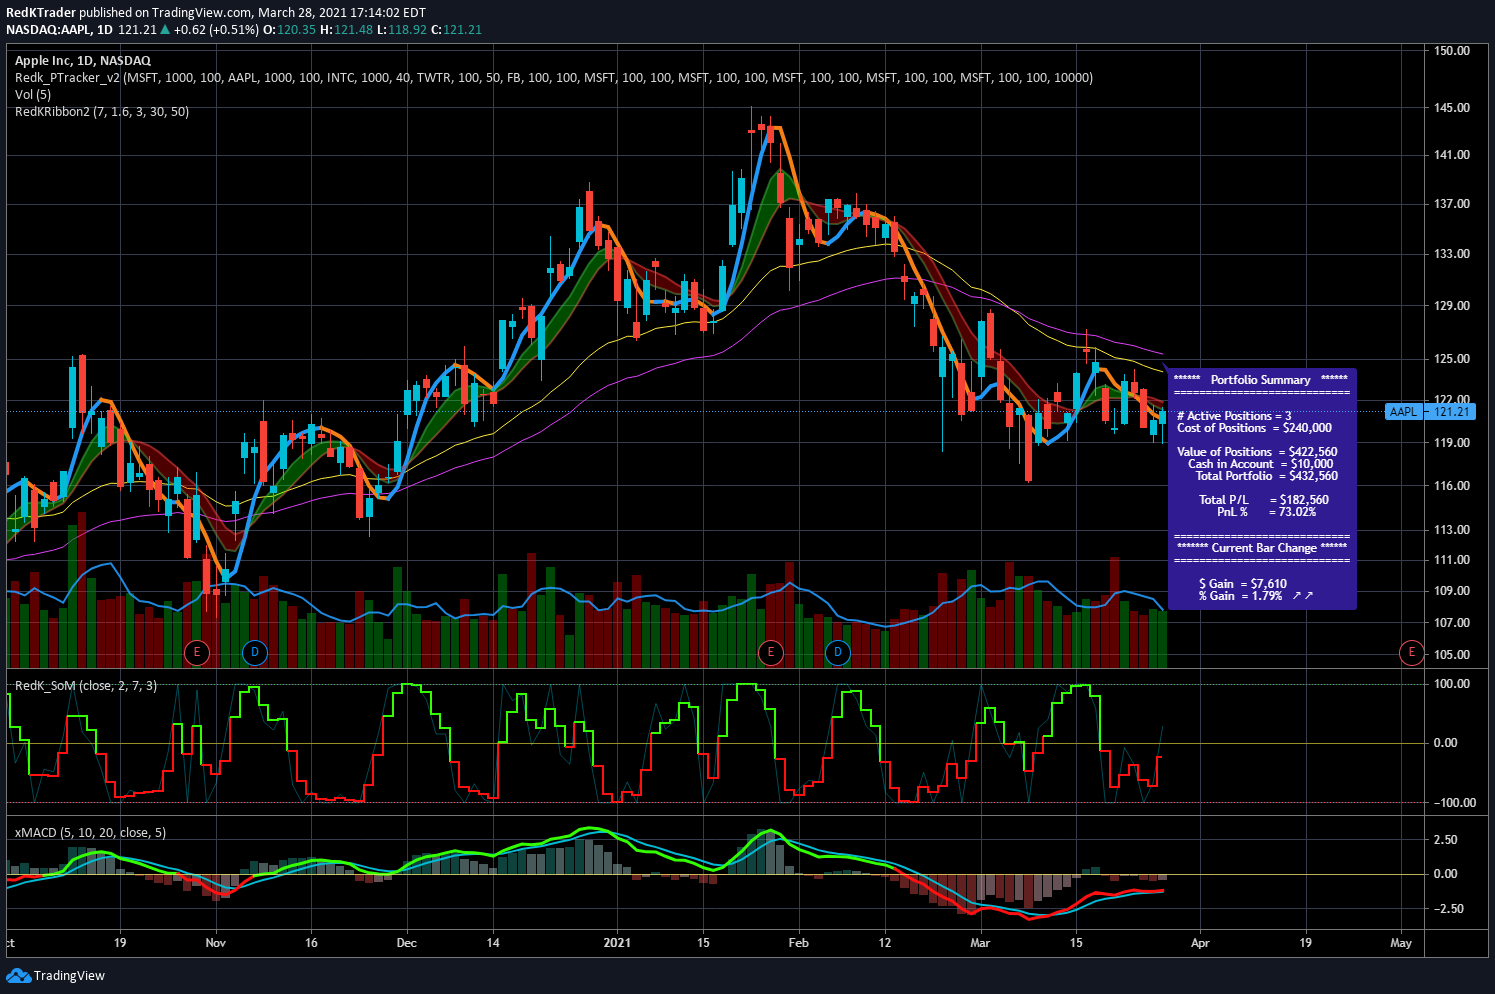Click the TradingView wordmark text
This screenshot has width=1495, height=994.
(69, 976)
